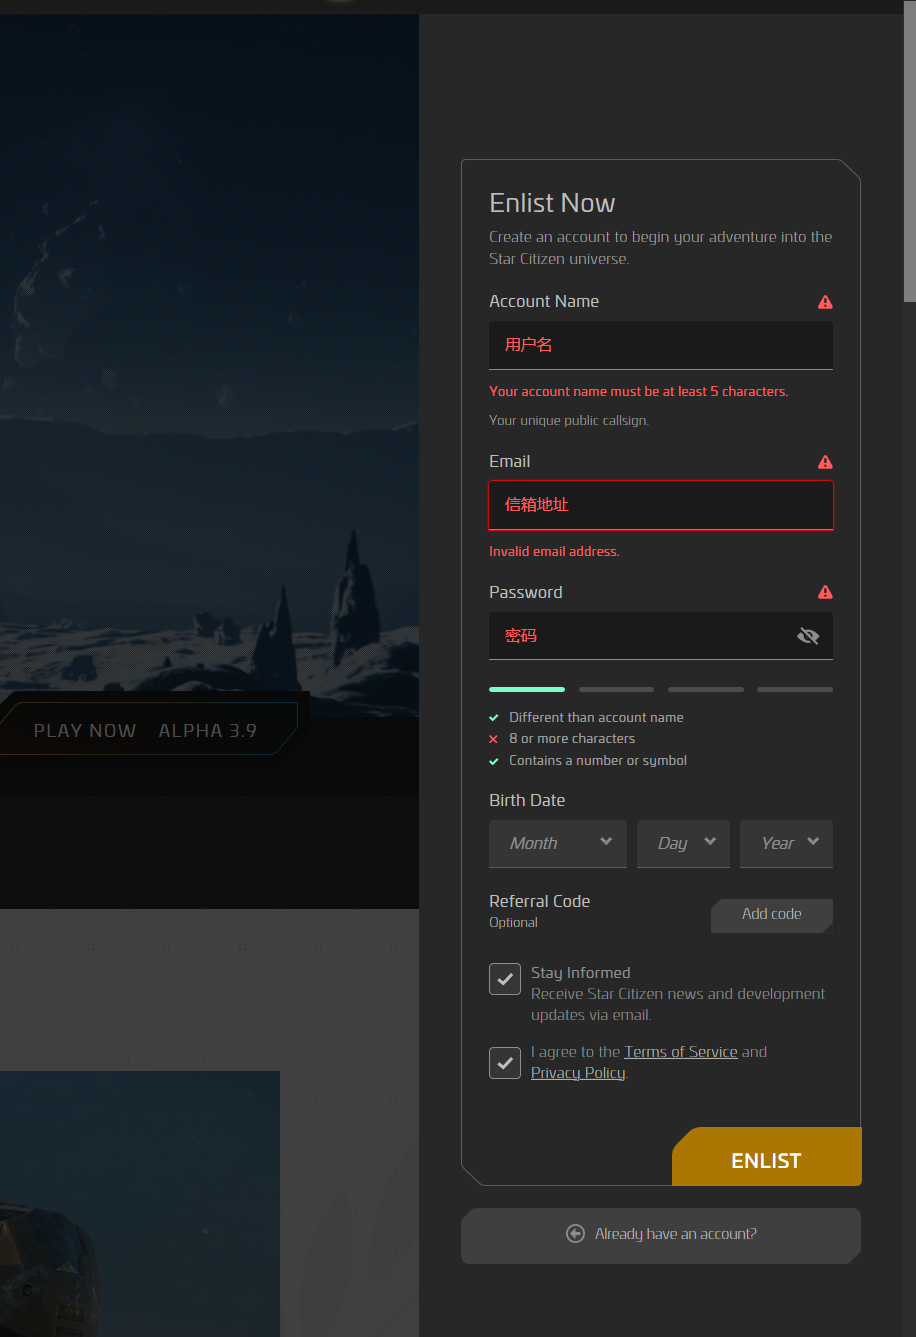Click 'Your unique public callsign.' hint
This screenshot has width=916, height=1337.
pyautogui.click(x=569, y=421)
